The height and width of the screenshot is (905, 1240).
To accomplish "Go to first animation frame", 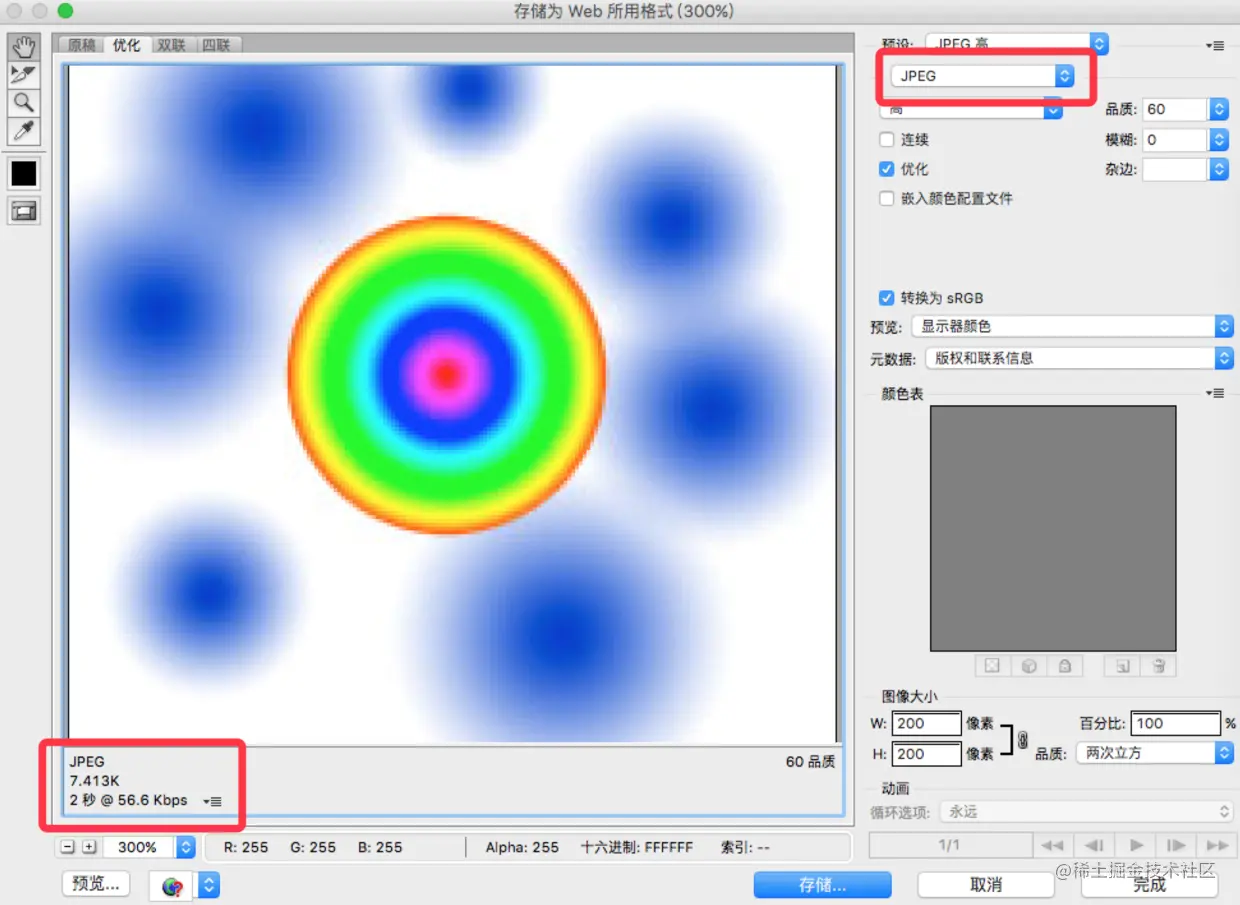I will coord(1051,845).
